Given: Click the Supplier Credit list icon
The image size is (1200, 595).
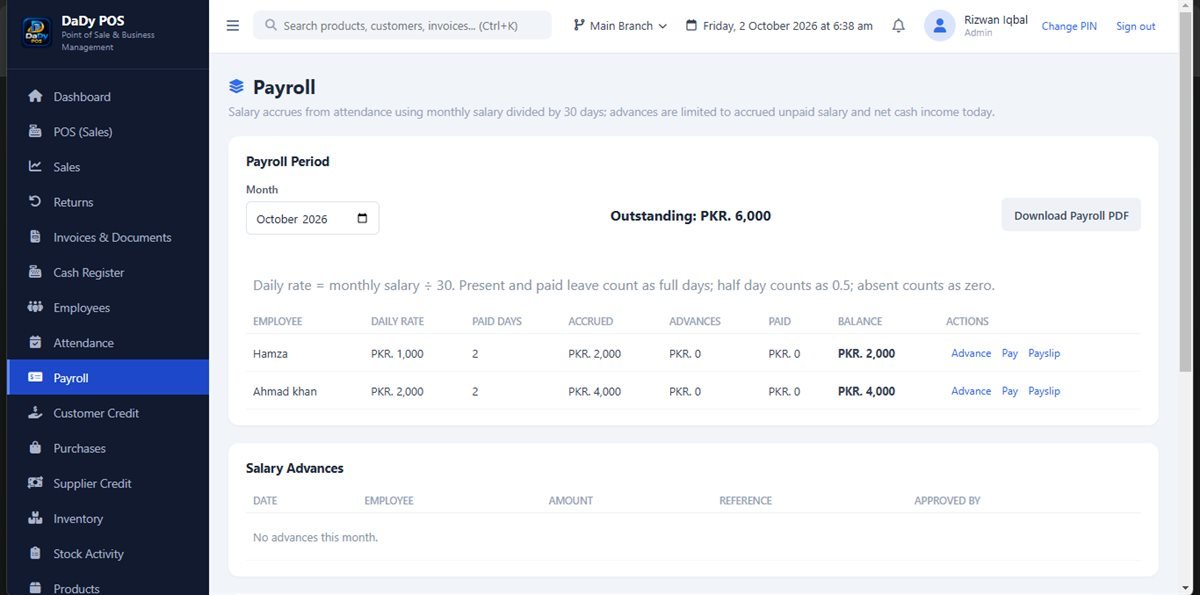Looking at the screenshot, I should [35, 483].
